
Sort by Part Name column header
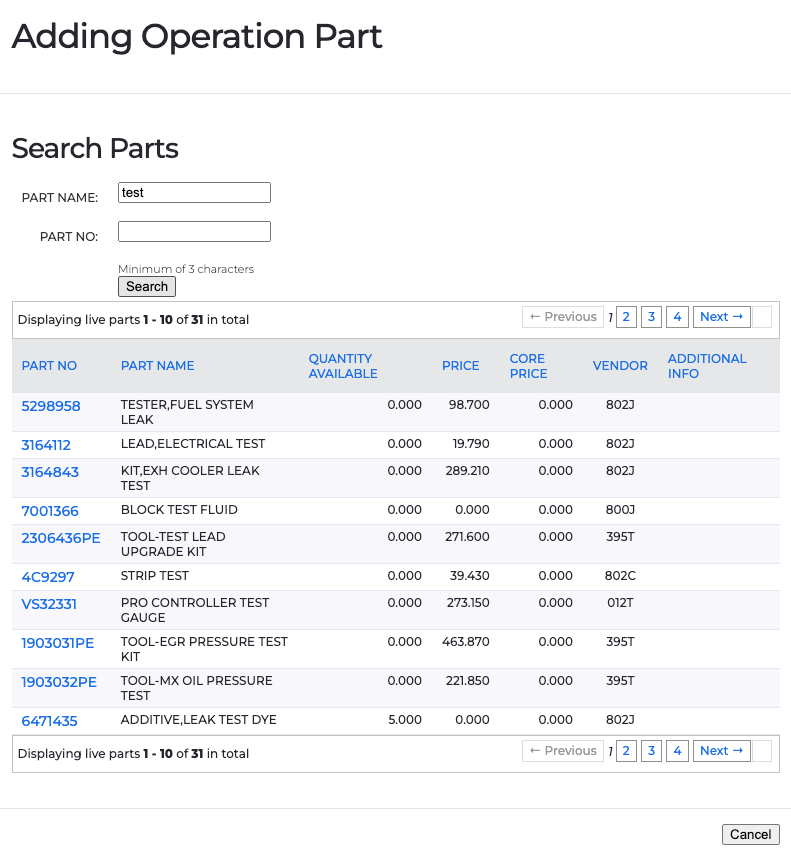[157, 366]
